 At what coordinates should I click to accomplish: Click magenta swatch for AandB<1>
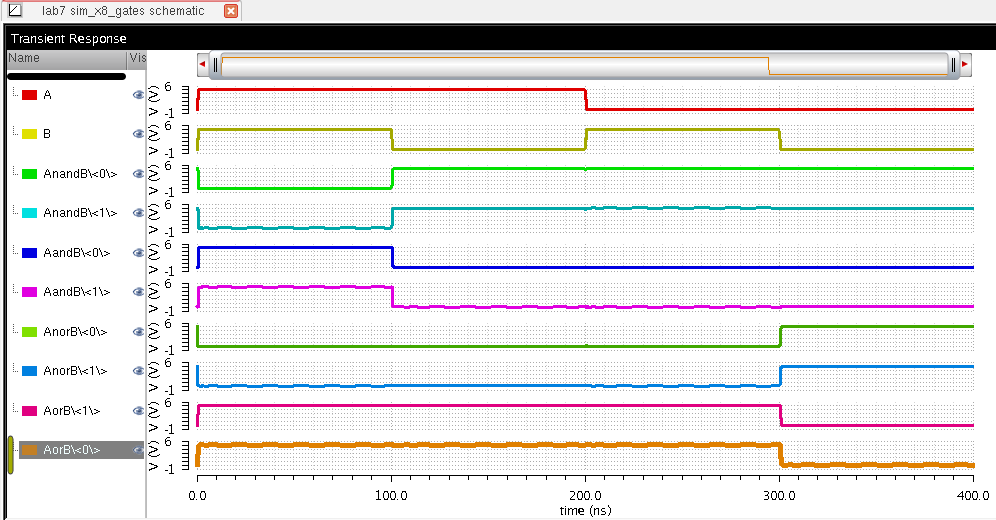click(x=29, y=292)
